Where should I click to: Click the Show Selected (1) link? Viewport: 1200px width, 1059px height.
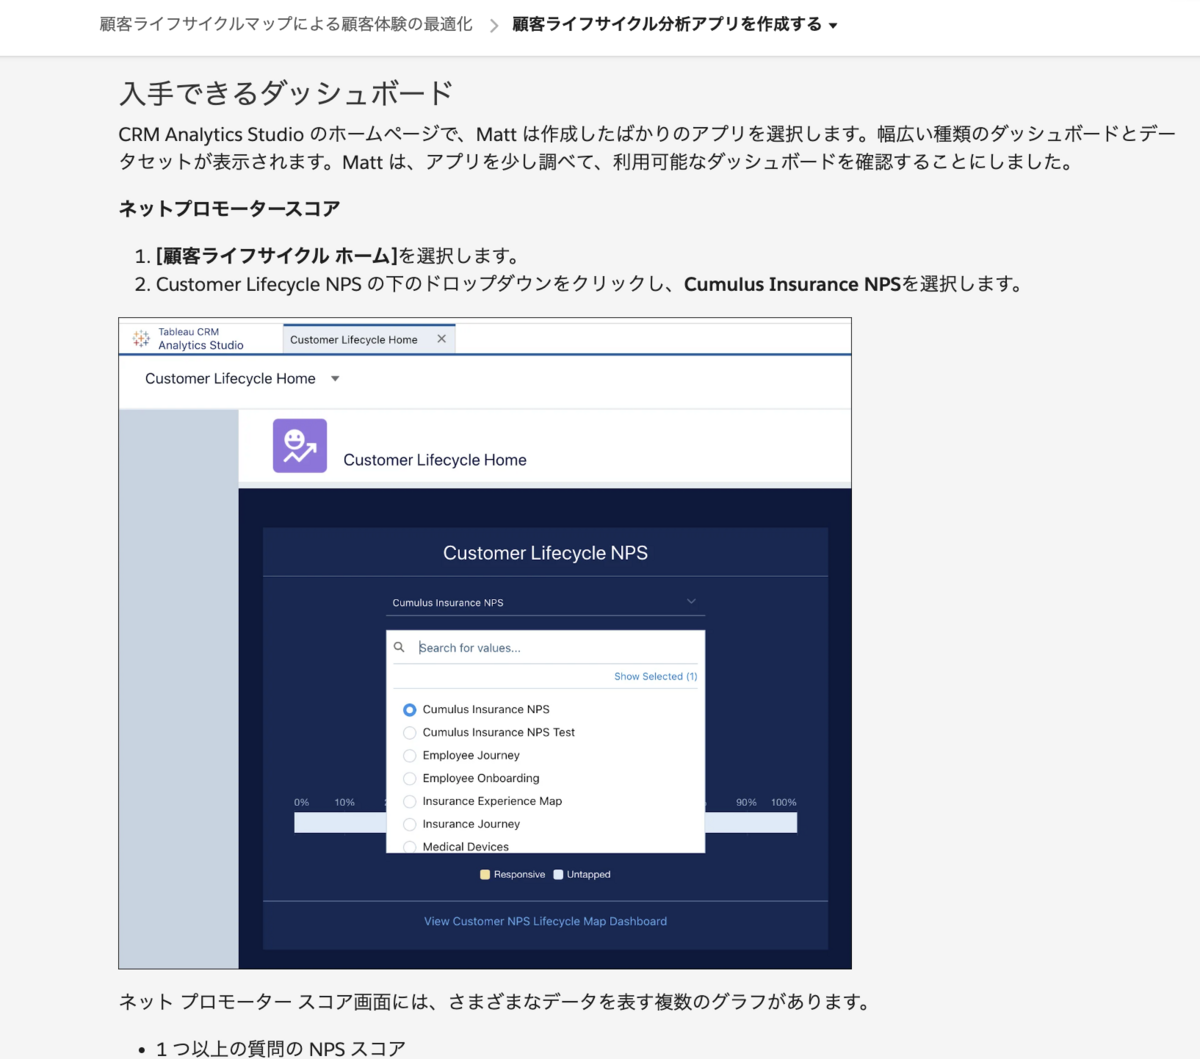click(x=655, y=676)
